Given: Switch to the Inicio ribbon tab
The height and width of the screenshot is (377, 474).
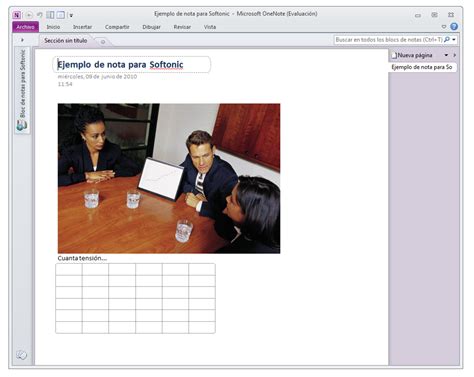Looking at the screenshot, I should 53,27.
